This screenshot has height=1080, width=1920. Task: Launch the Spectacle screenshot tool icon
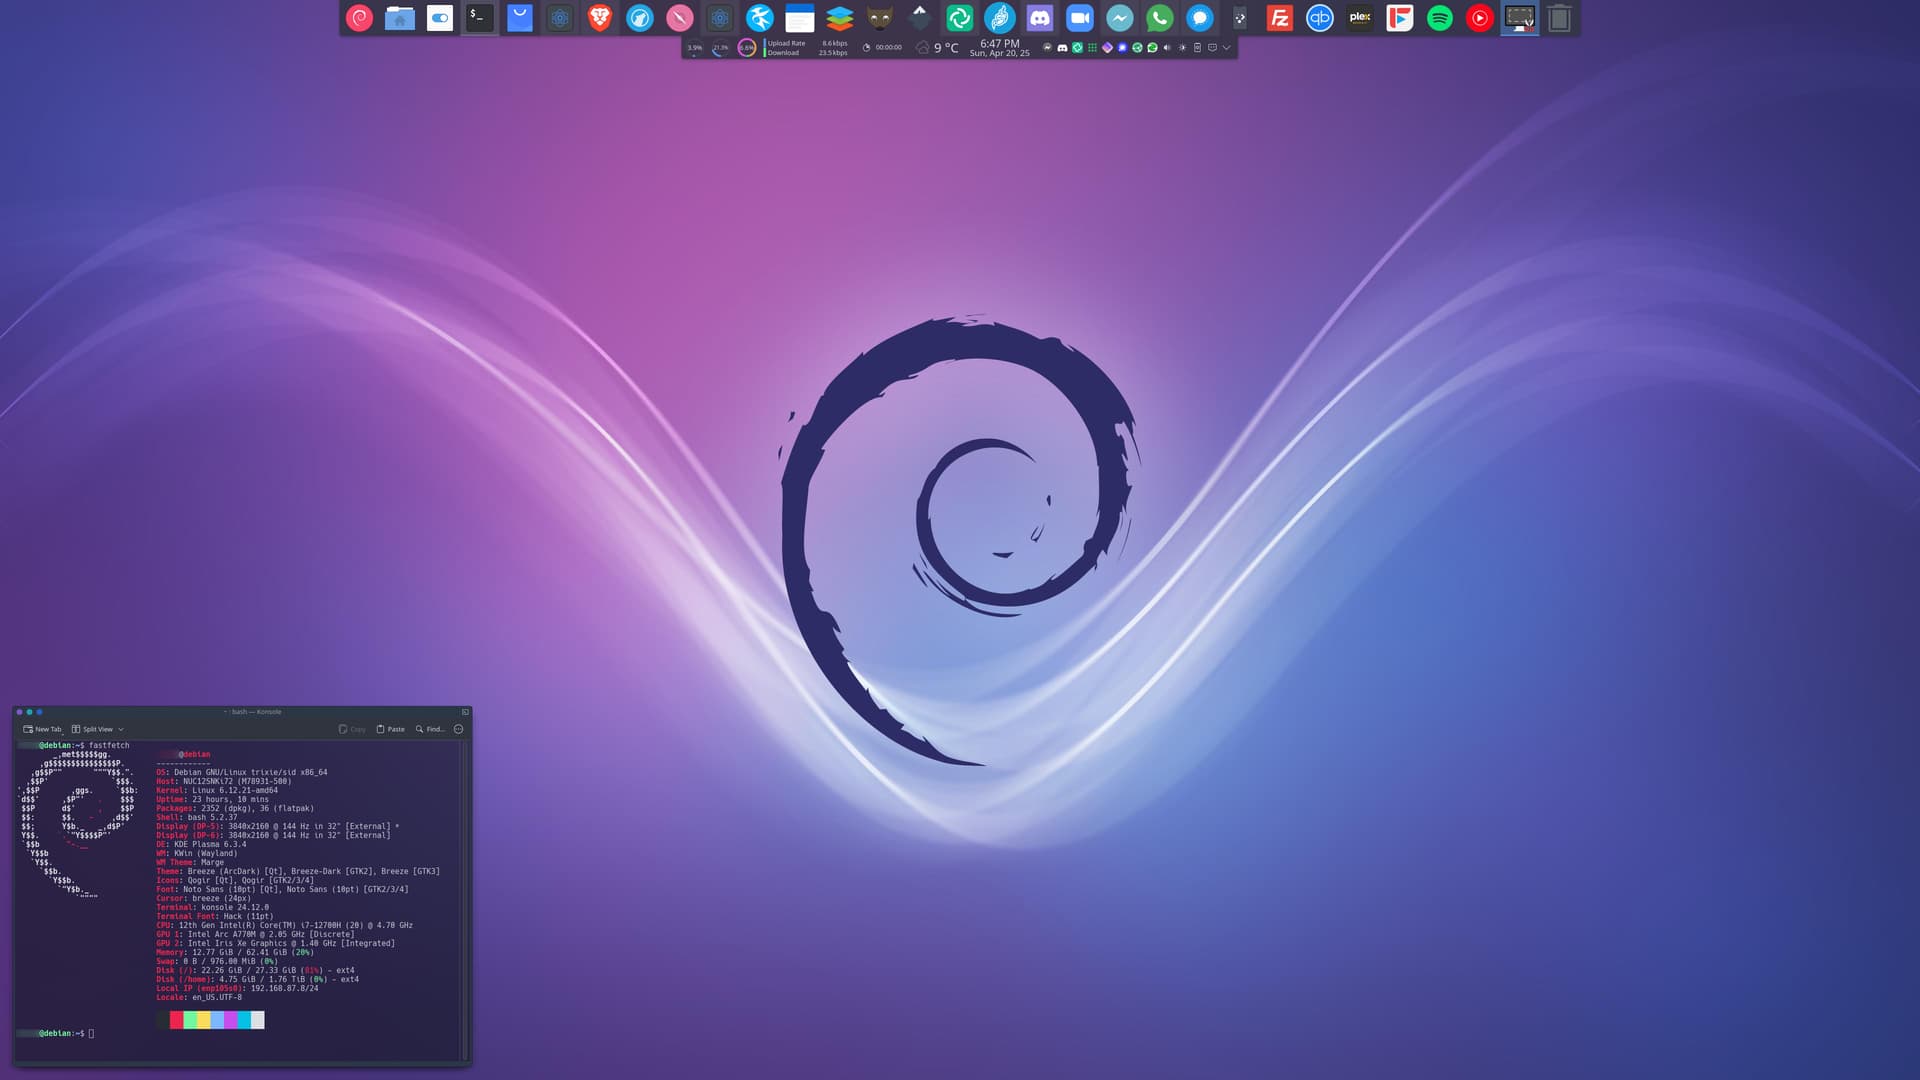pos(1520,18)
